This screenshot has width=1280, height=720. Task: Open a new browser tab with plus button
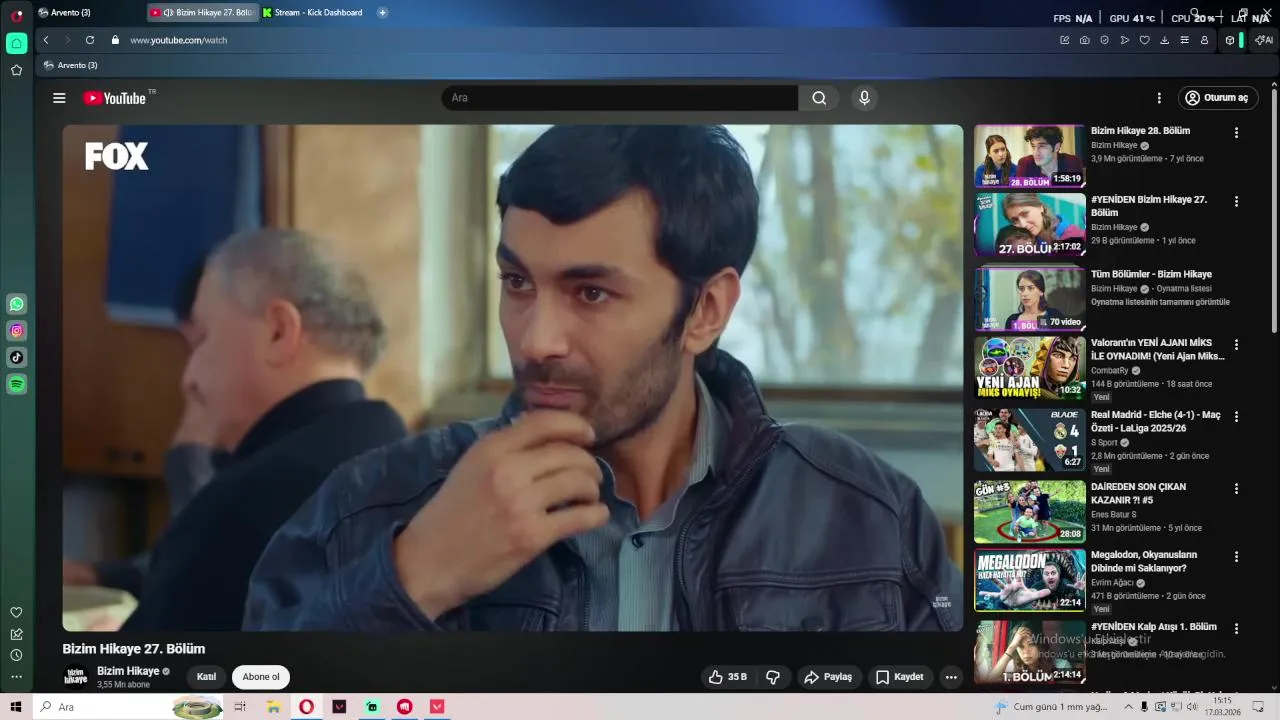(x=382, y=13)
